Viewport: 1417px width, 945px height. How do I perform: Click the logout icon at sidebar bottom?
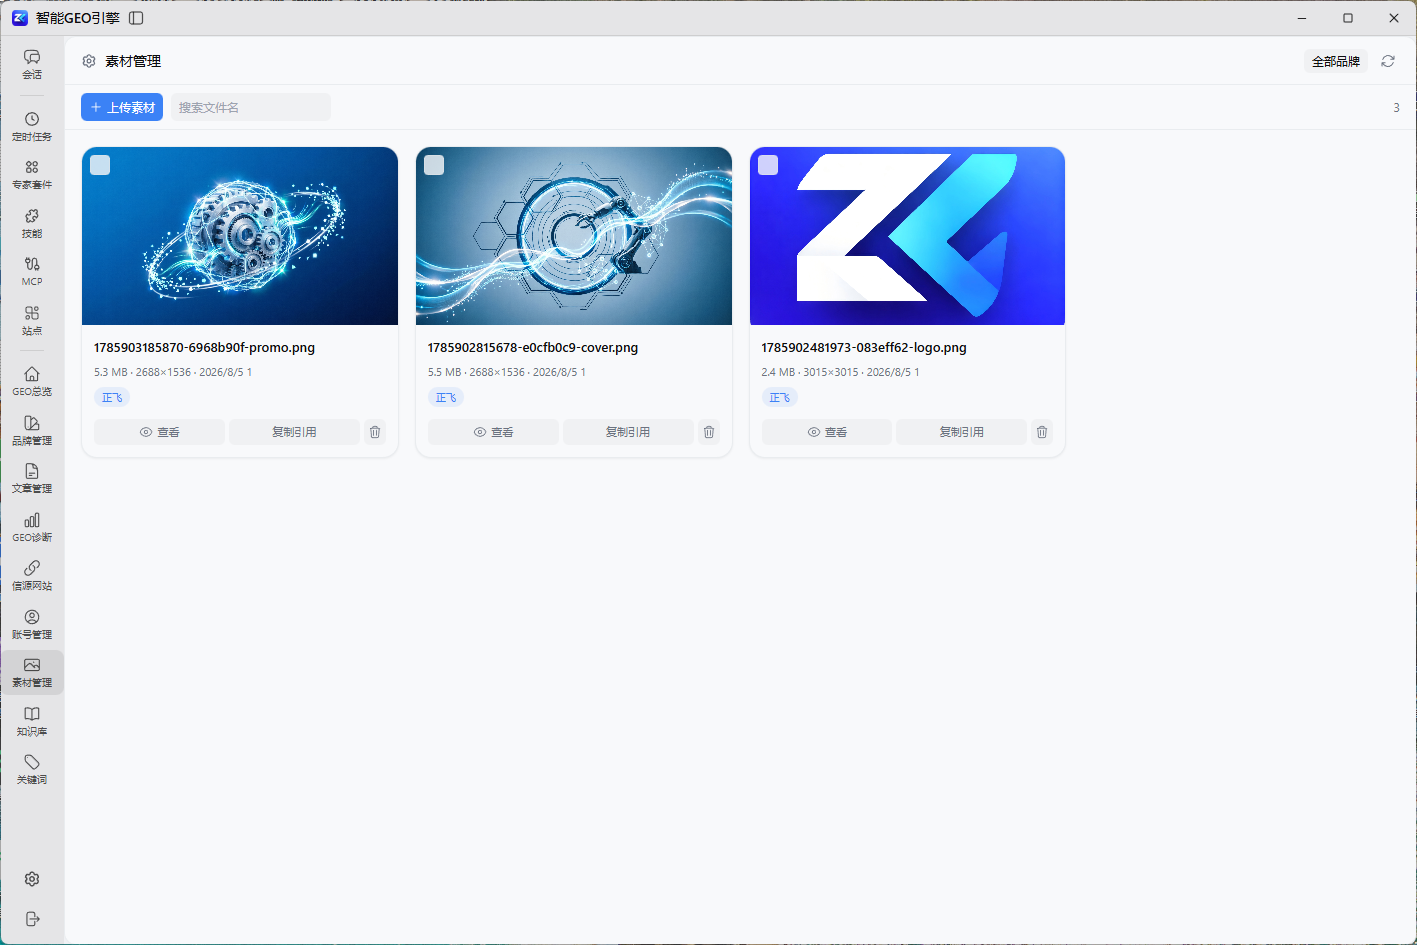[x=32, y=919]
